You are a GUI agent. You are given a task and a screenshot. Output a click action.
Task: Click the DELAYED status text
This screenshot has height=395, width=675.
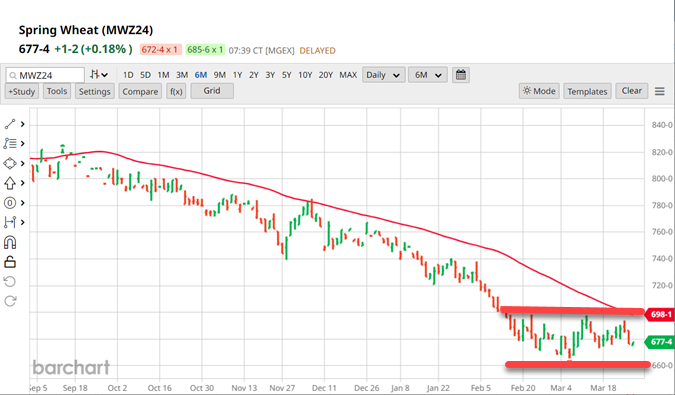(x=317, y=50)
